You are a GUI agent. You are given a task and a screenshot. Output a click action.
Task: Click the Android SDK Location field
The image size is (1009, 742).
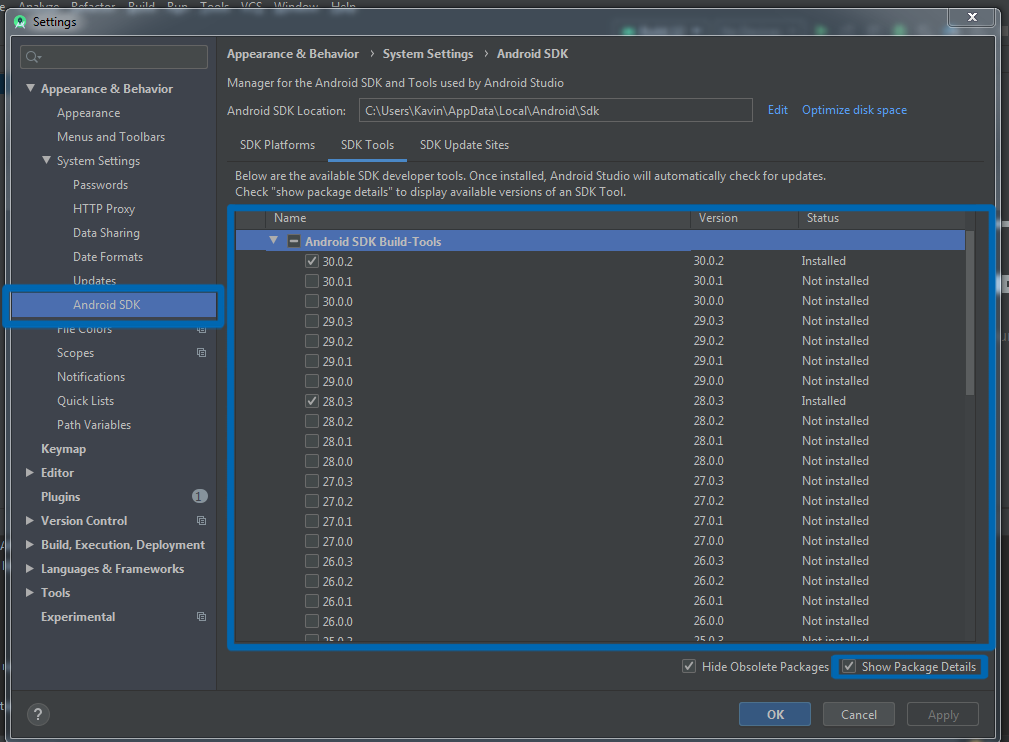coord(556,110)
